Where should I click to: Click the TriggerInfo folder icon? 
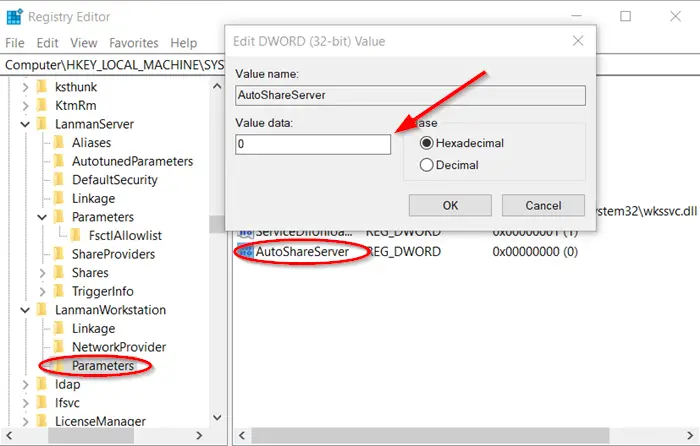[x=58, y=291]
